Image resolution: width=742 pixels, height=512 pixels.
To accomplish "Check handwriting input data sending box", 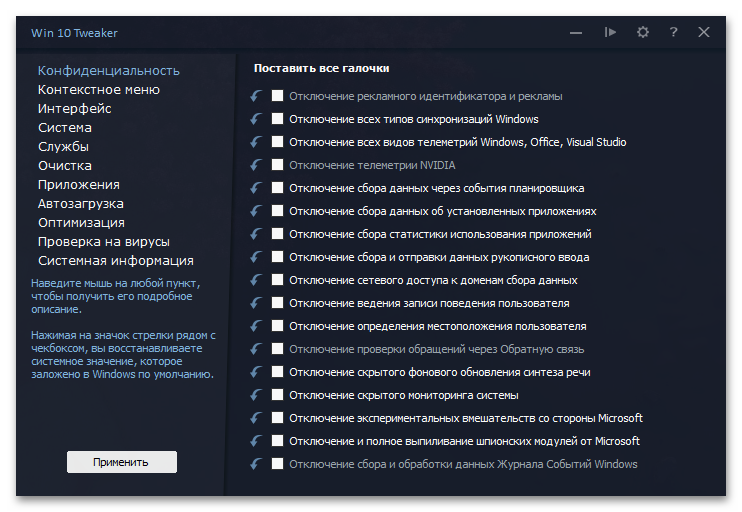I will pos(277,256).
